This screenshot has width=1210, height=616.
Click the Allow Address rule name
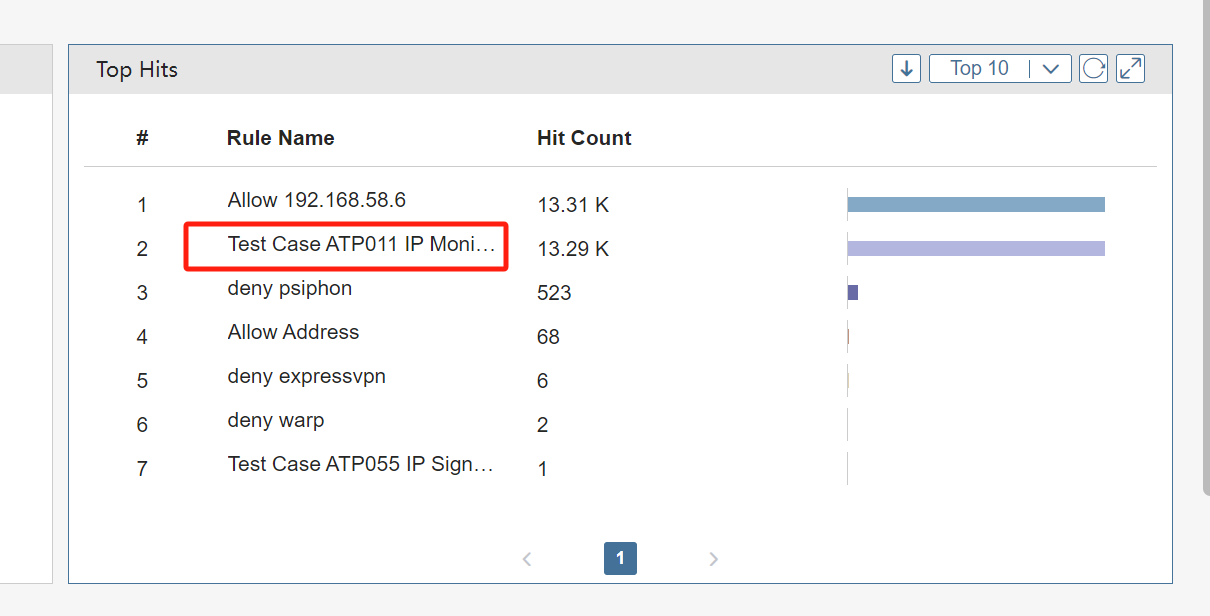293,332
